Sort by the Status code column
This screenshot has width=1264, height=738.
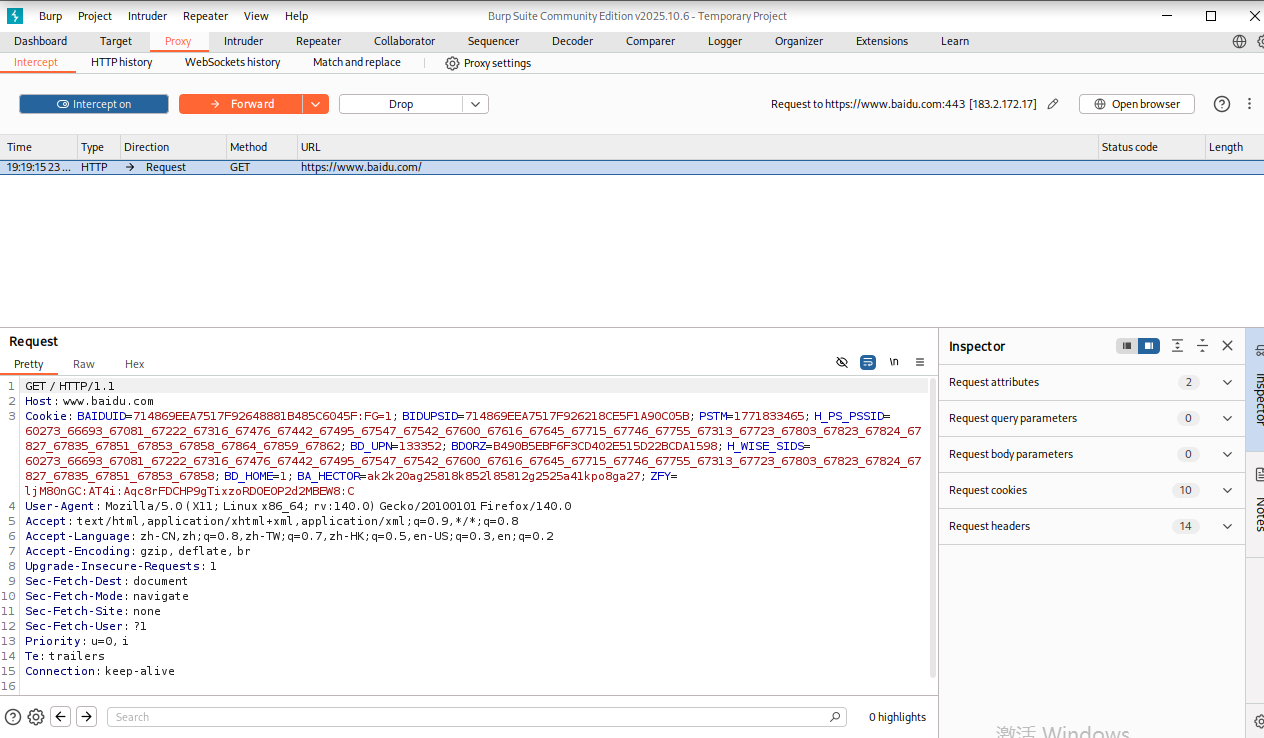1152,147
